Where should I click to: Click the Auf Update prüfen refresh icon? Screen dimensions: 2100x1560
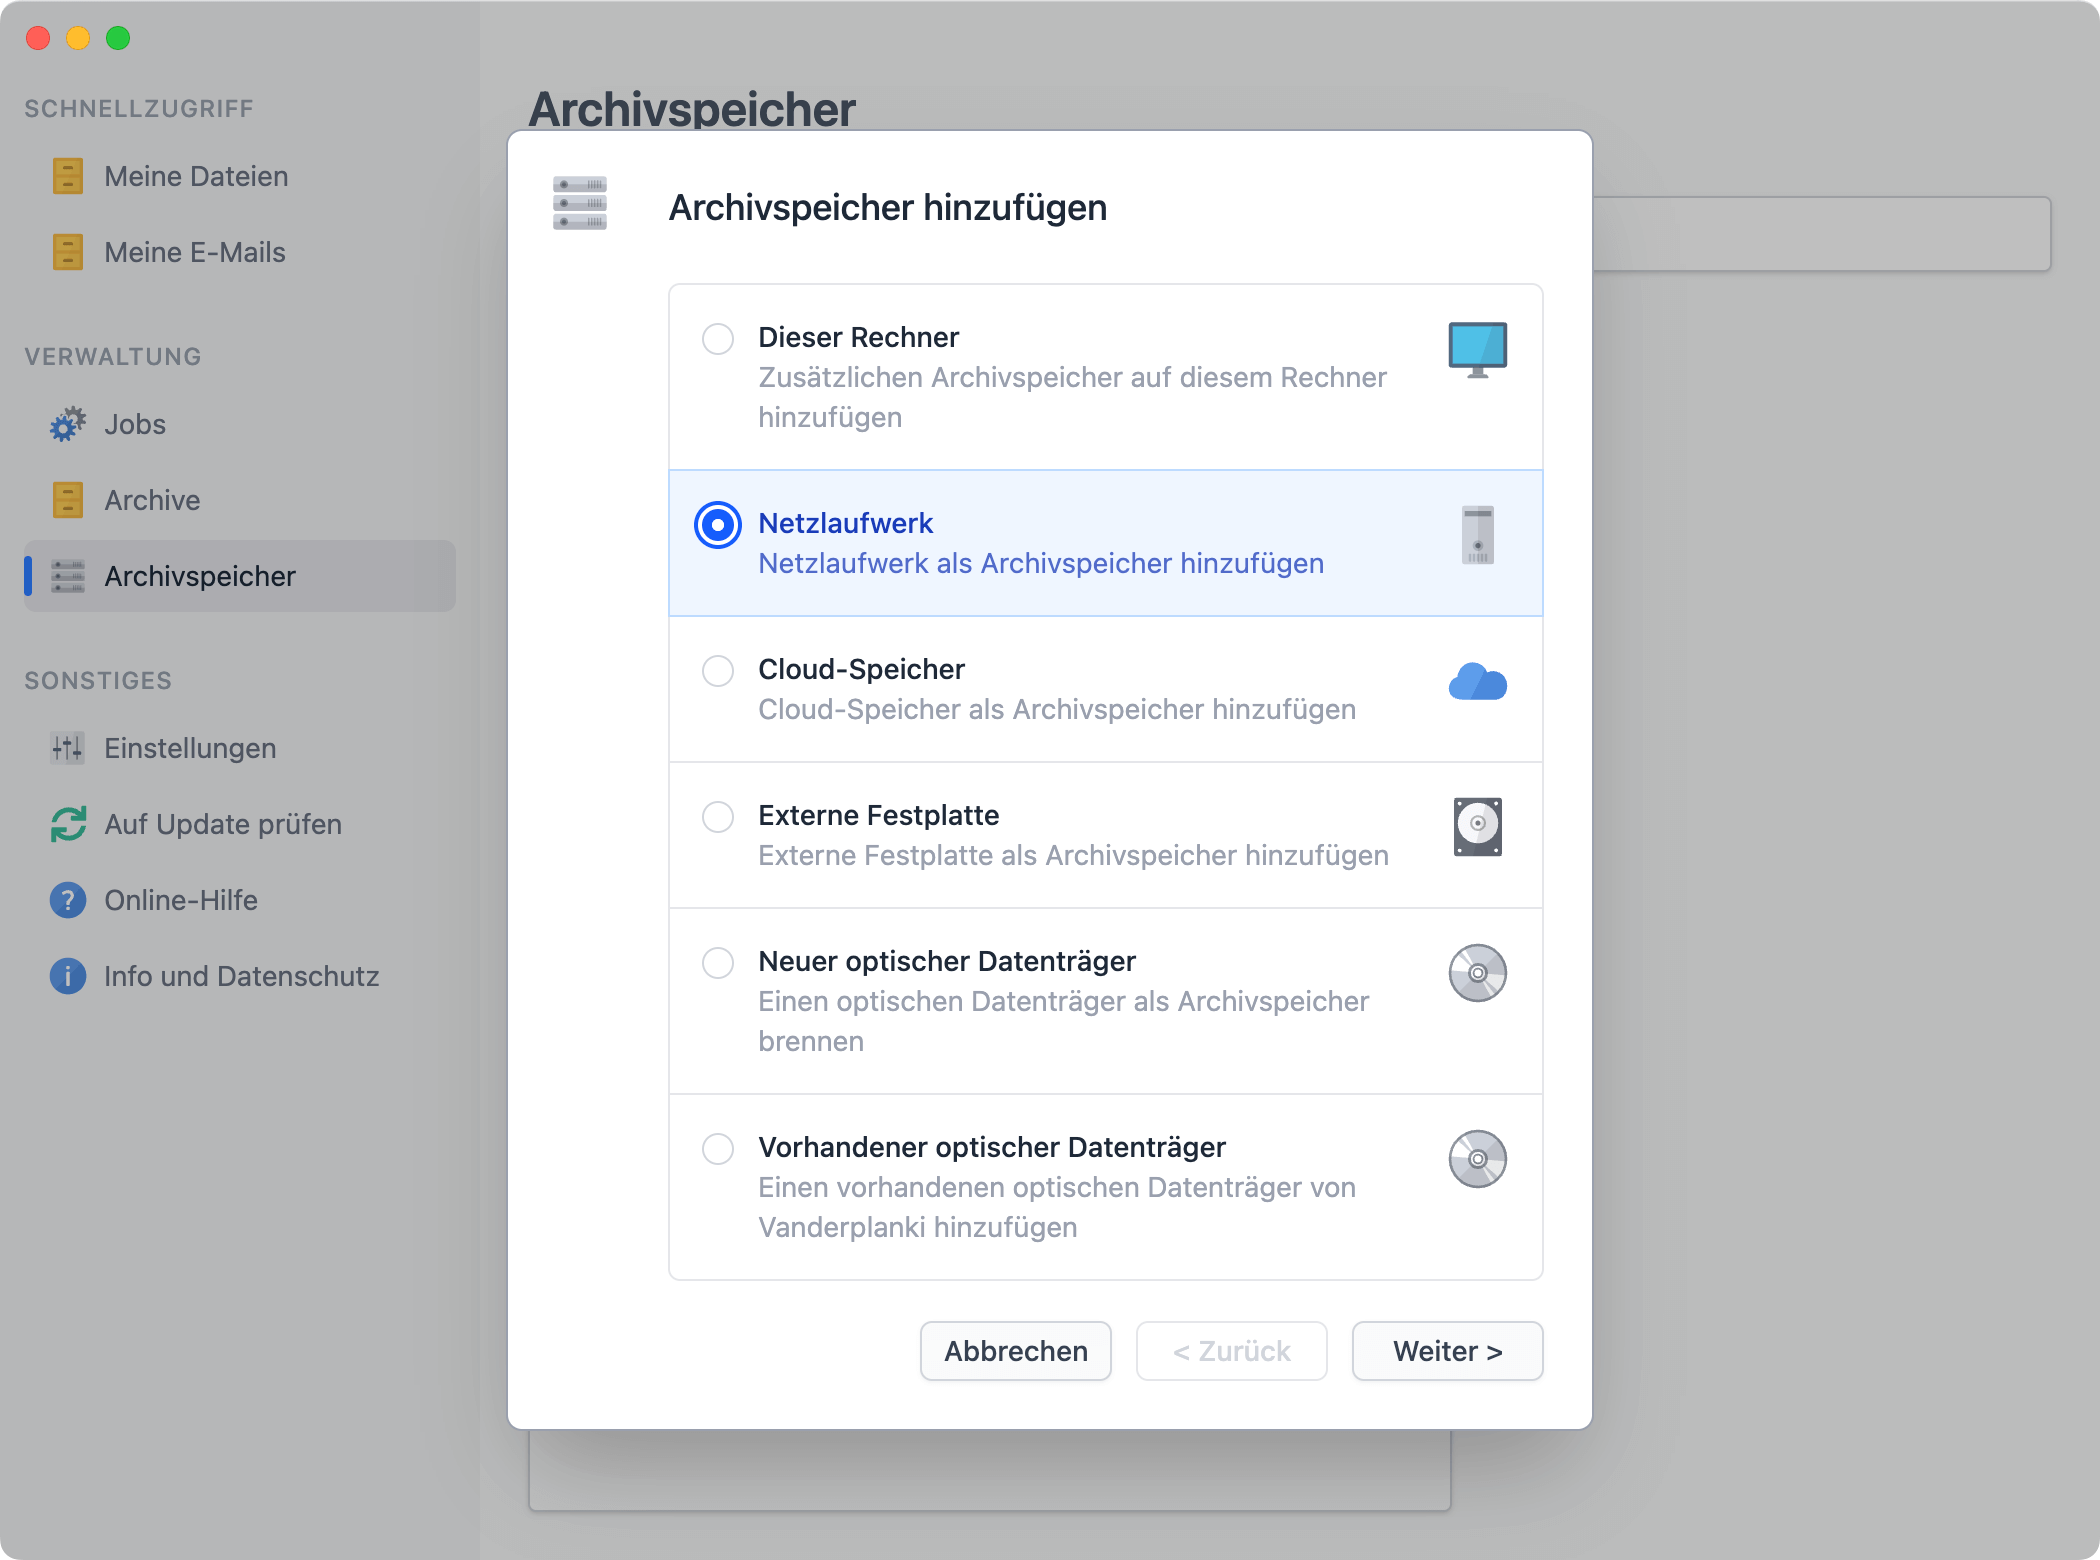tap(66, 824)
